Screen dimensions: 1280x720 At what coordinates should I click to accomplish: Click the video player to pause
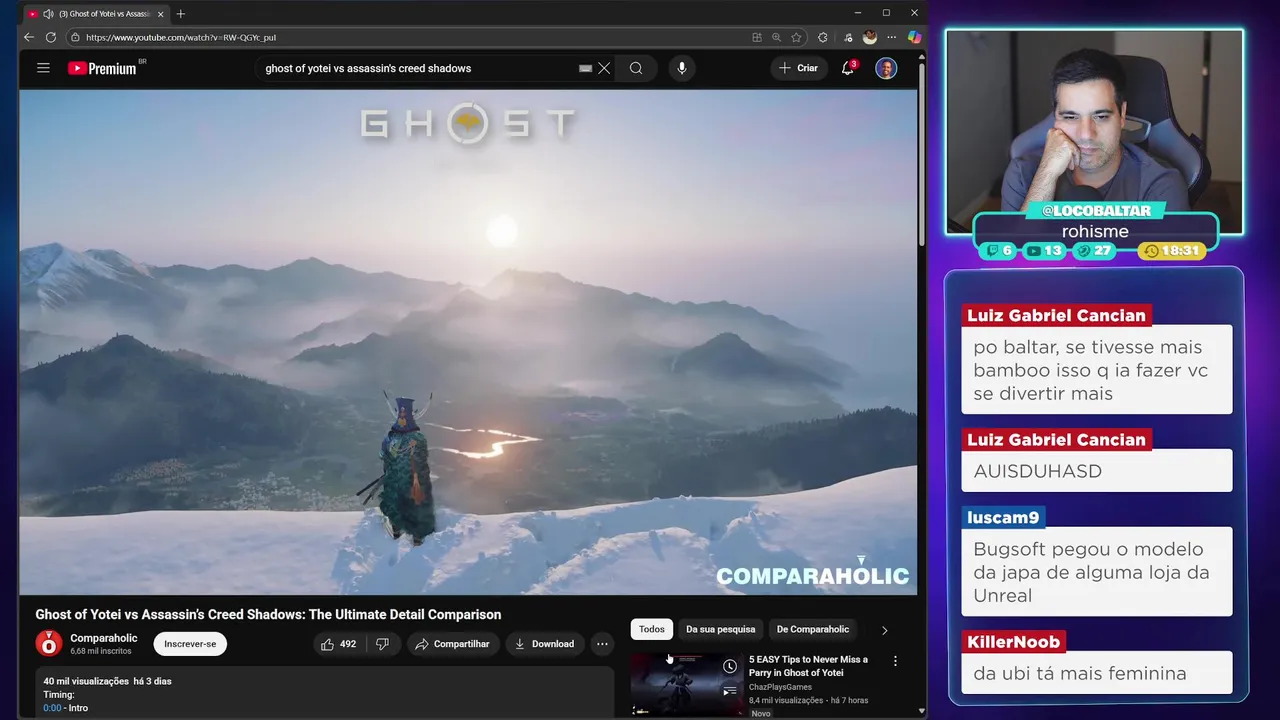pos(468,342)
